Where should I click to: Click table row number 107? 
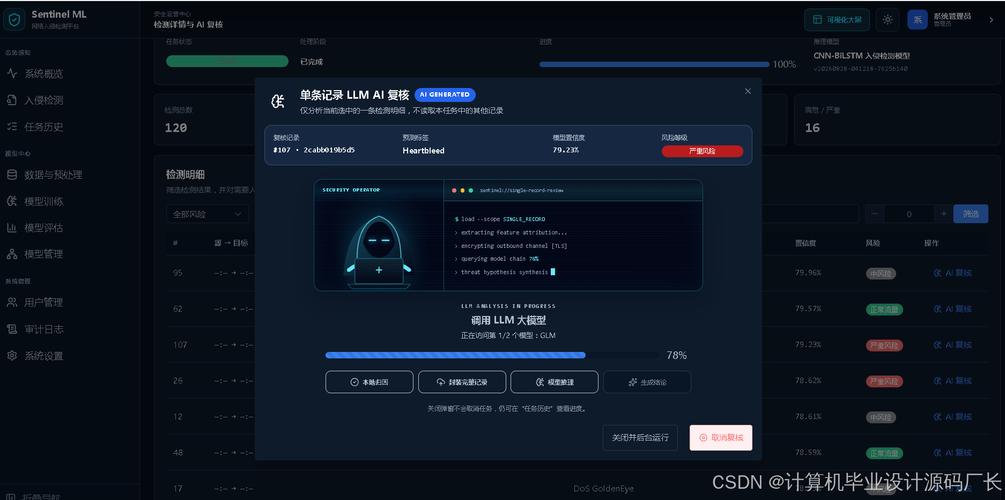click(x=180, y=345)
